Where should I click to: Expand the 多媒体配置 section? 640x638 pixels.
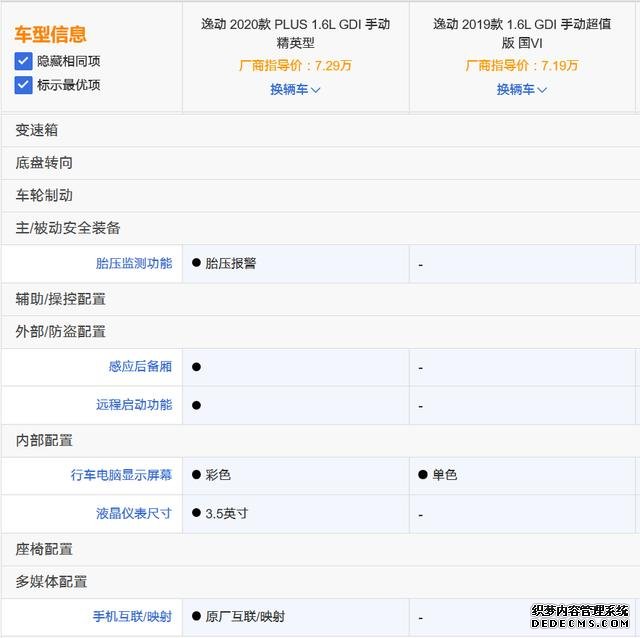tap(320, 582)
